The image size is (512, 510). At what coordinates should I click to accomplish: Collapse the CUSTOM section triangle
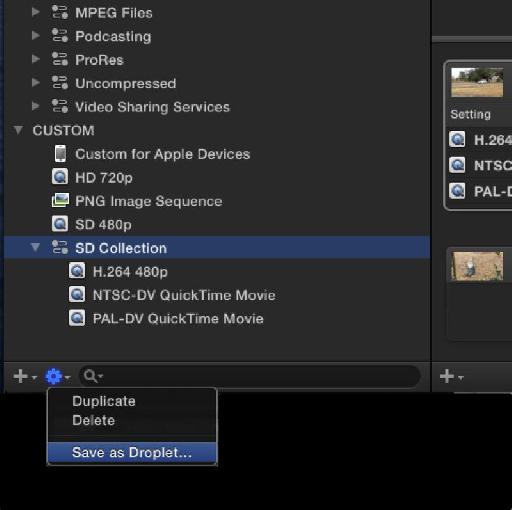pos(18,130)
